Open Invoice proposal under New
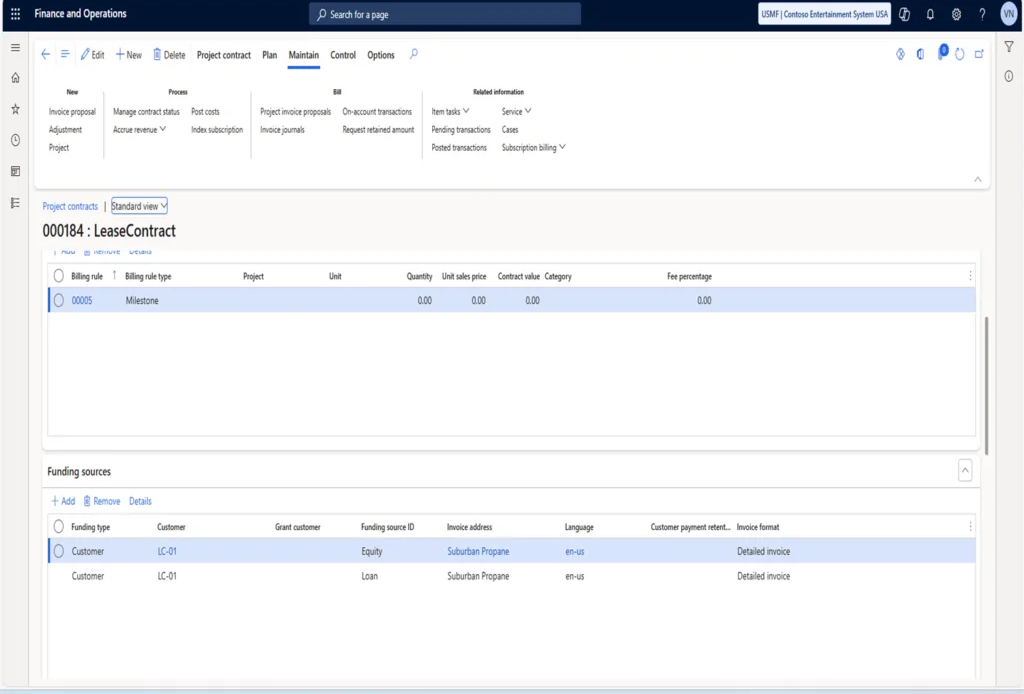This screenshot has width=1024, height=694. point(72,112)
